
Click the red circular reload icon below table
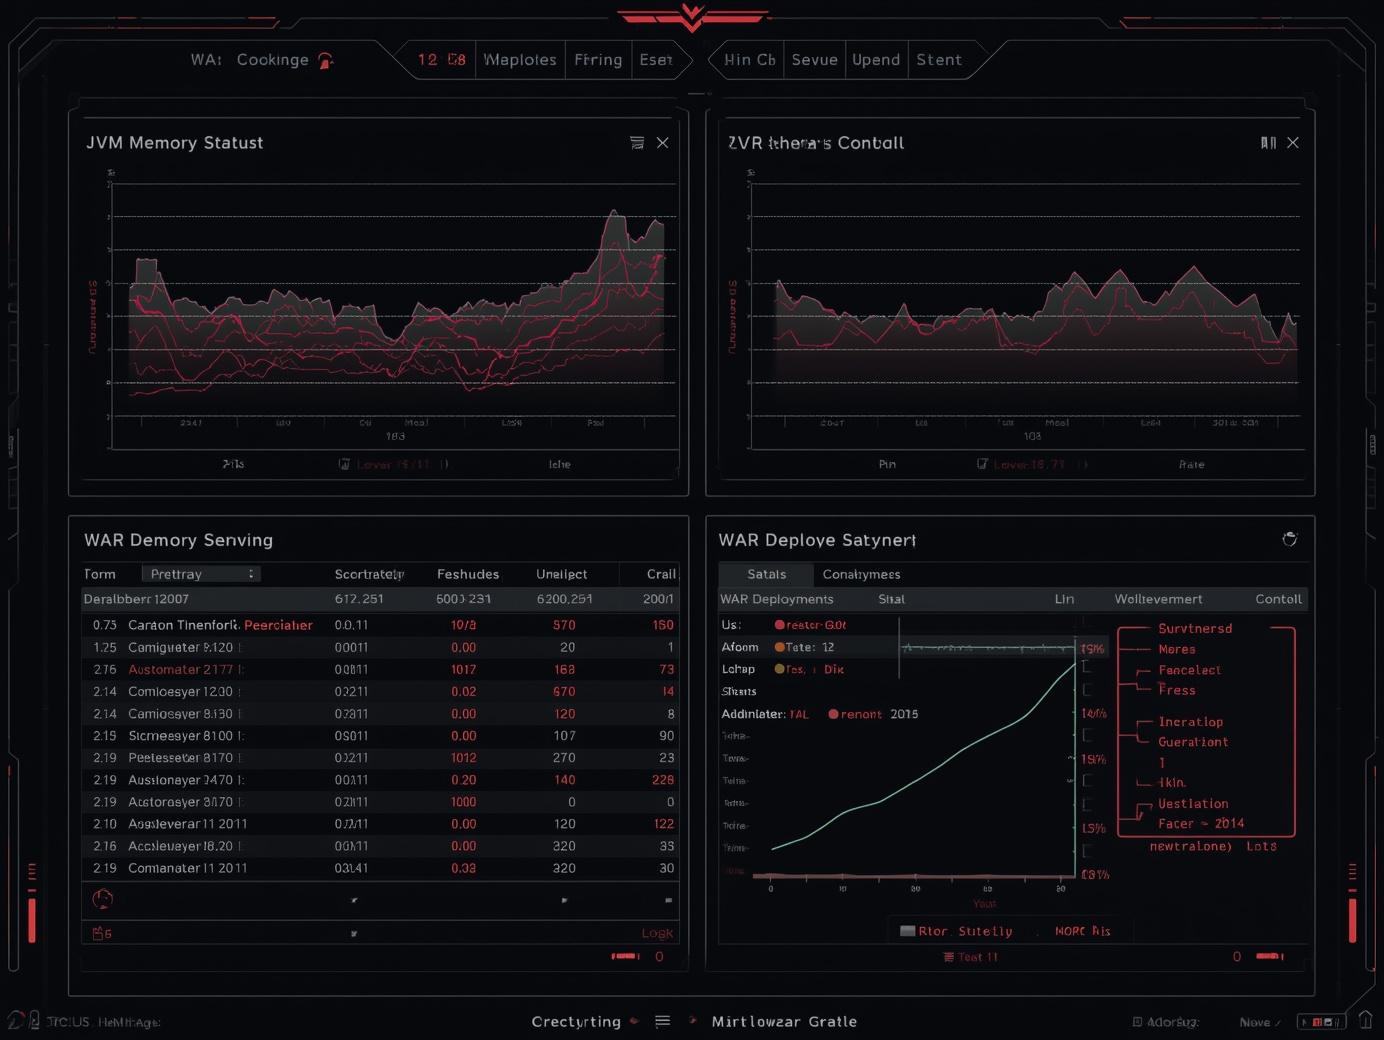[102, 899]
